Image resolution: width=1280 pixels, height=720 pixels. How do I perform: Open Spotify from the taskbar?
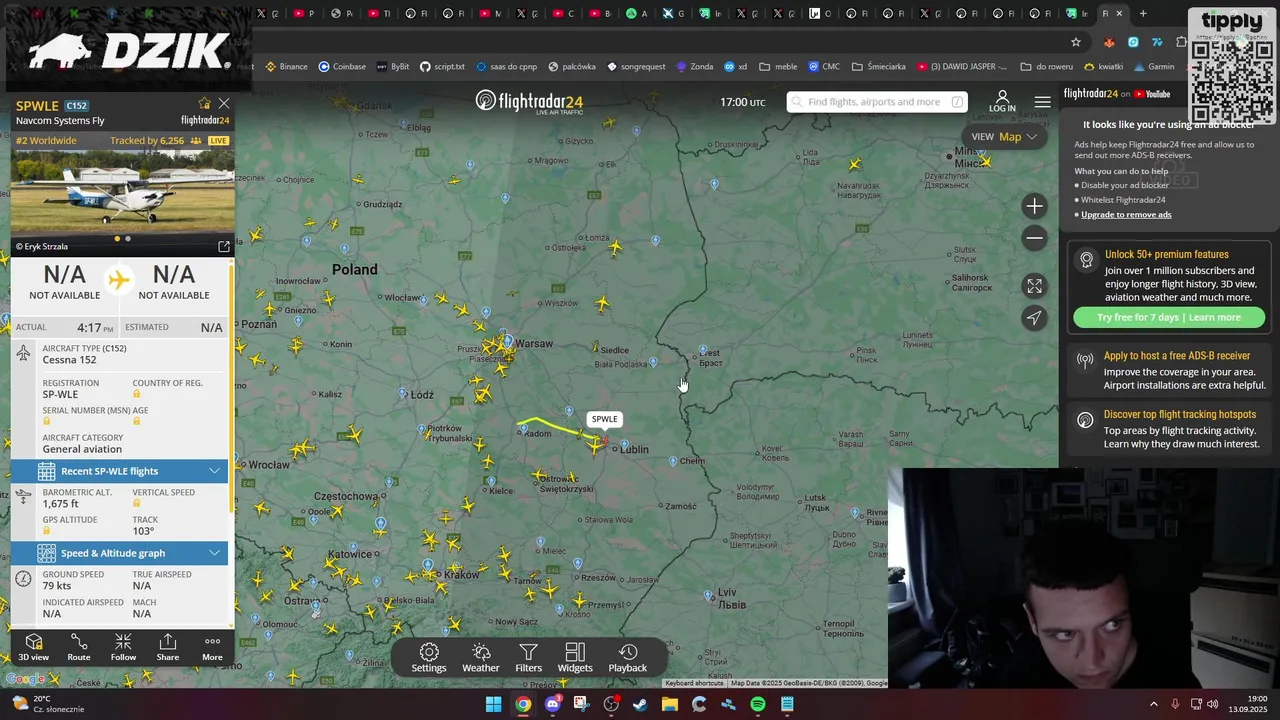pyautogui.click(x=758, y=704)
